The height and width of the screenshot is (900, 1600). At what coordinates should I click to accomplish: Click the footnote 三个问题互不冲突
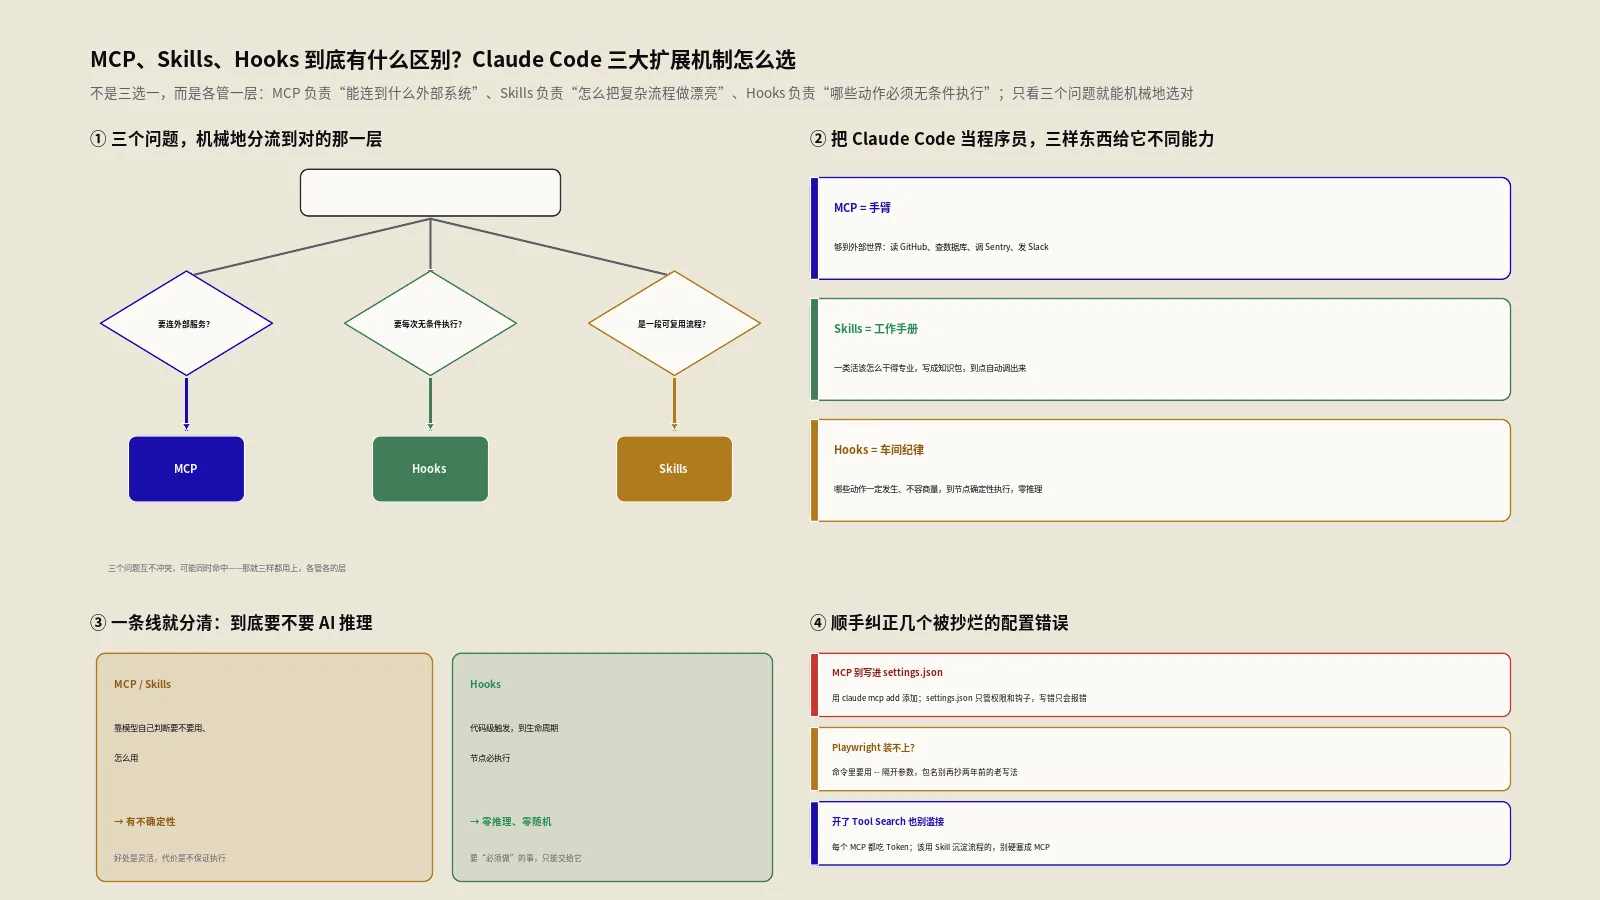coord(227,568)
